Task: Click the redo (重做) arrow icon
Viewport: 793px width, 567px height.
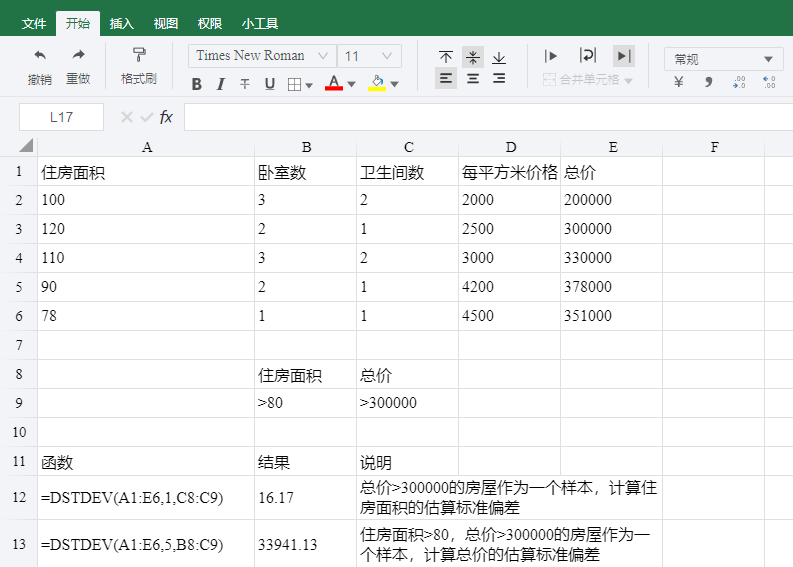Action: pyautogui.click(x=78, y=55)
